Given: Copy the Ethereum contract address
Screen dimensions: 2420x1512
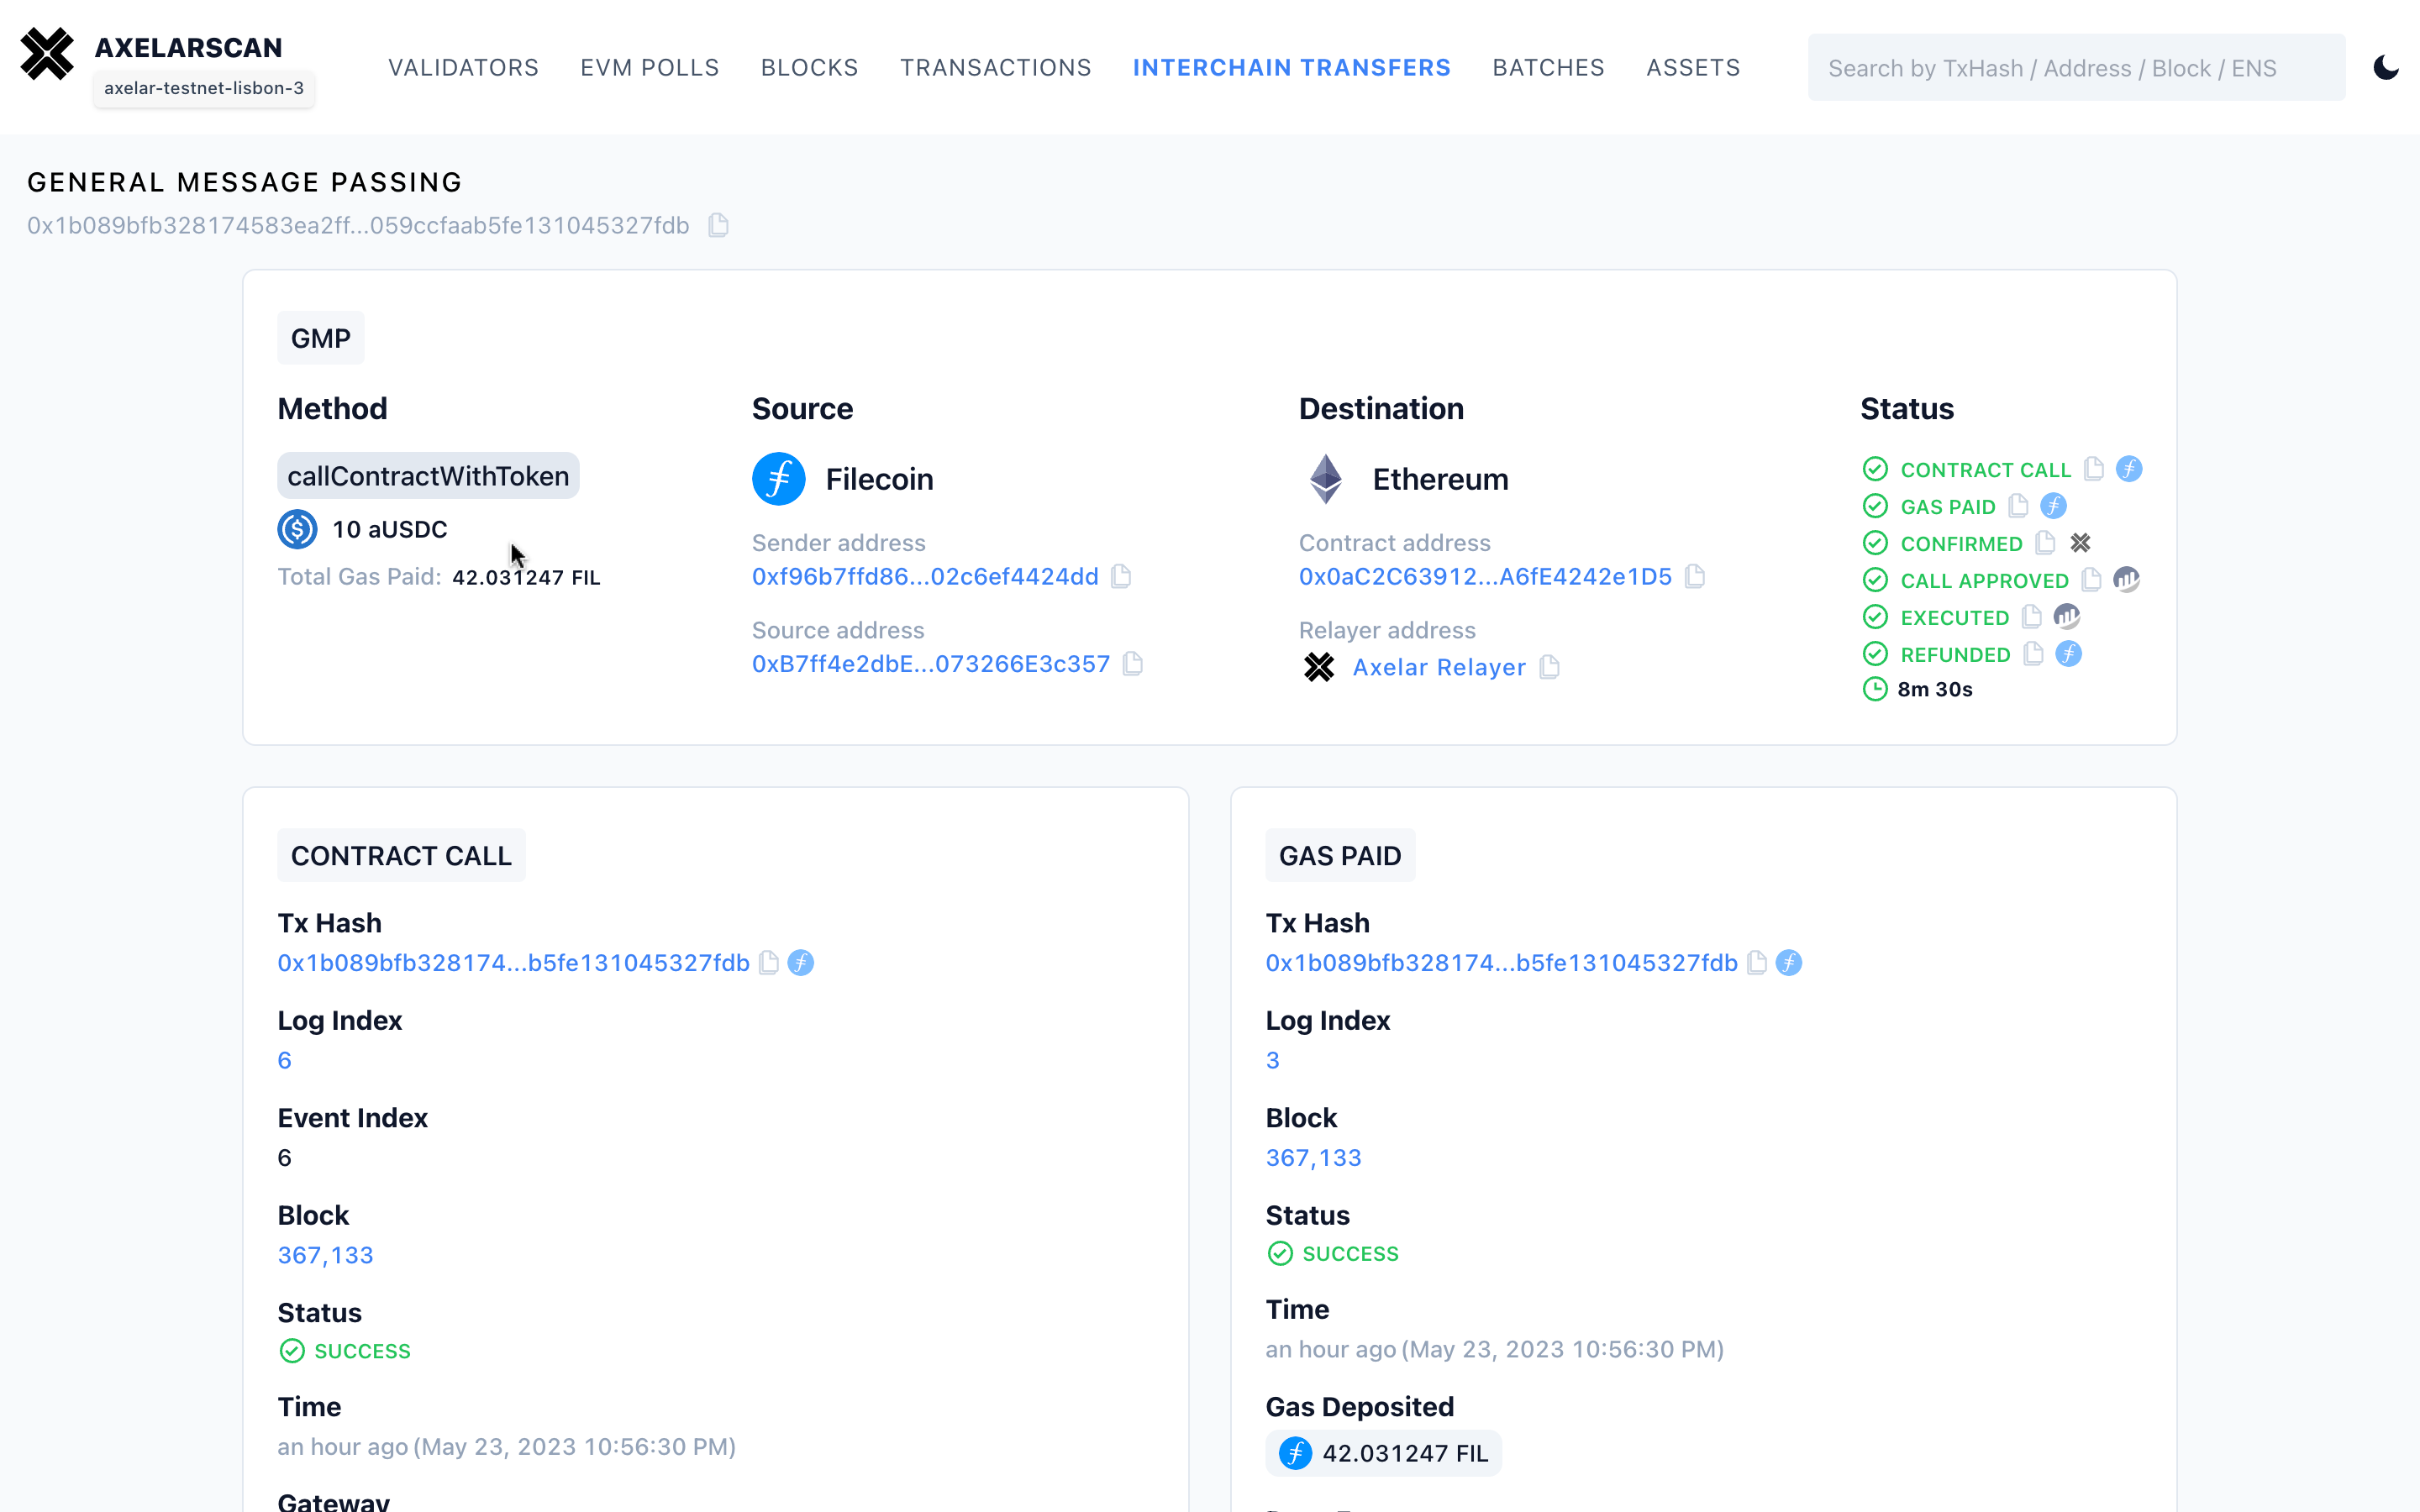Looking at the screenshot, I should coord(1694,577).
